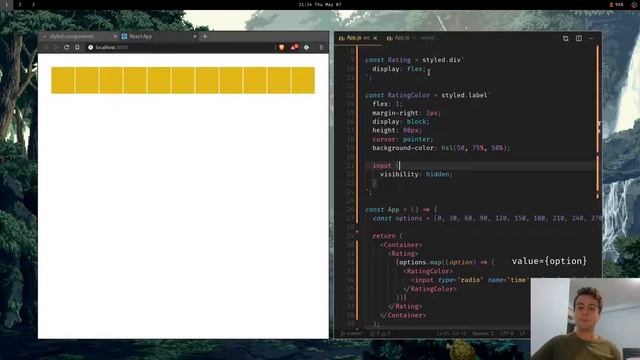The image size is (640, 360).
Task: Click the sixth yellow rating block
Action: [183, 80]
